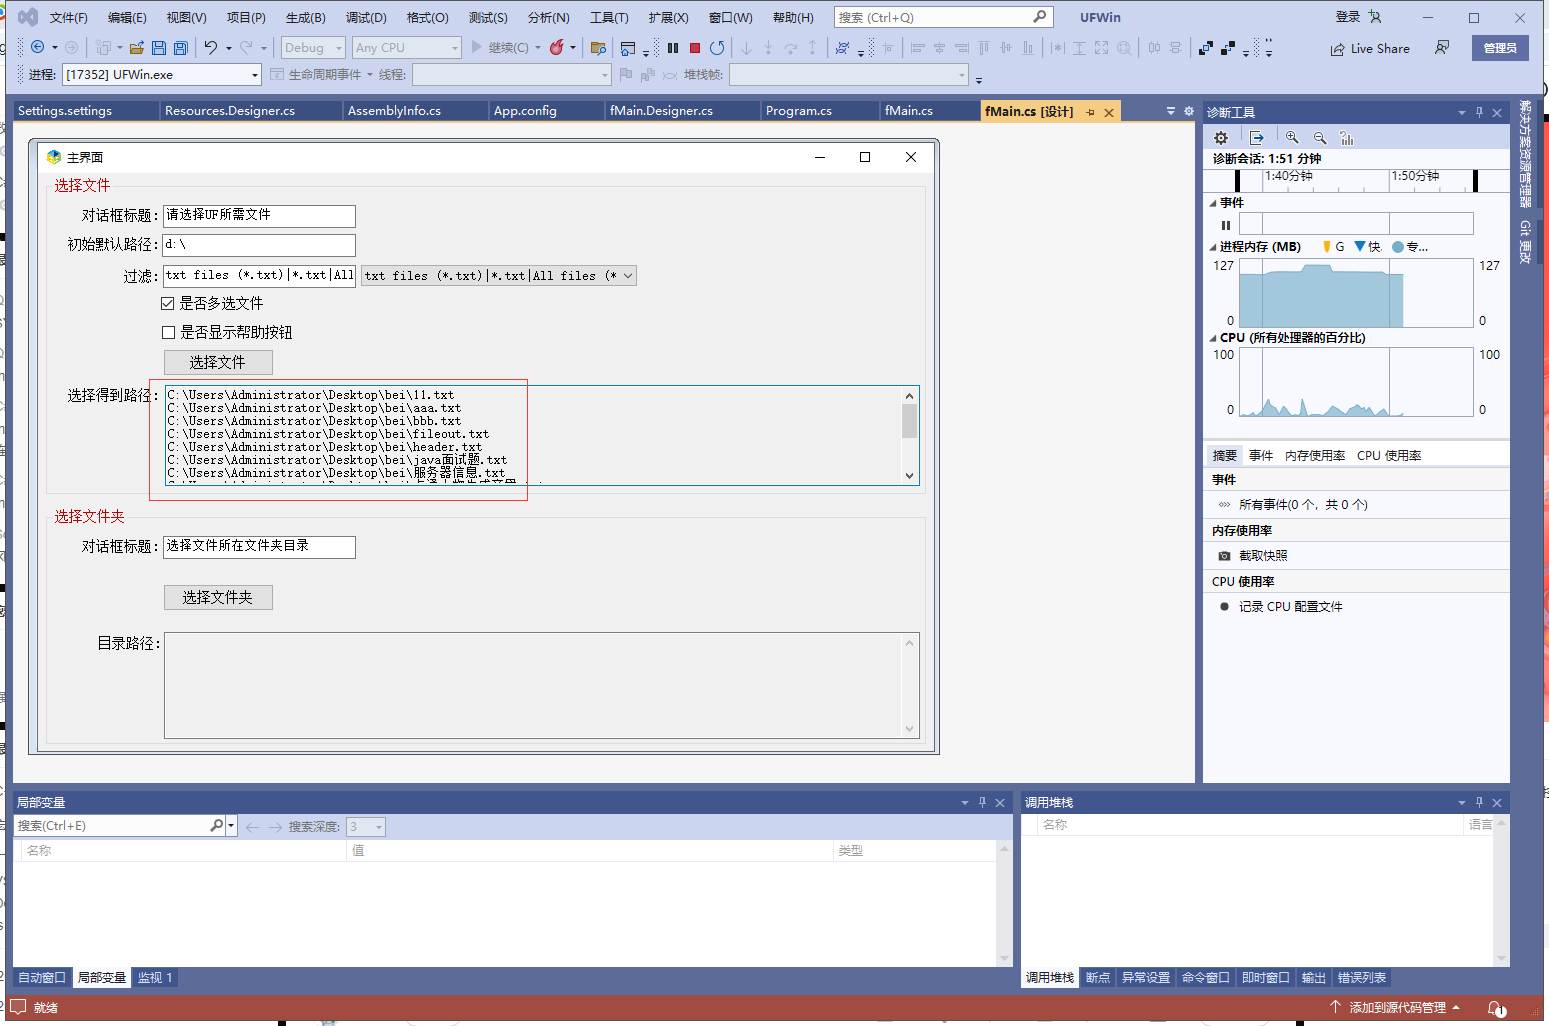Image resolution: width=1549 pixels, height=1026 pixels.
Task: Open designer tab settings gear
Action: pos(1189,111)
